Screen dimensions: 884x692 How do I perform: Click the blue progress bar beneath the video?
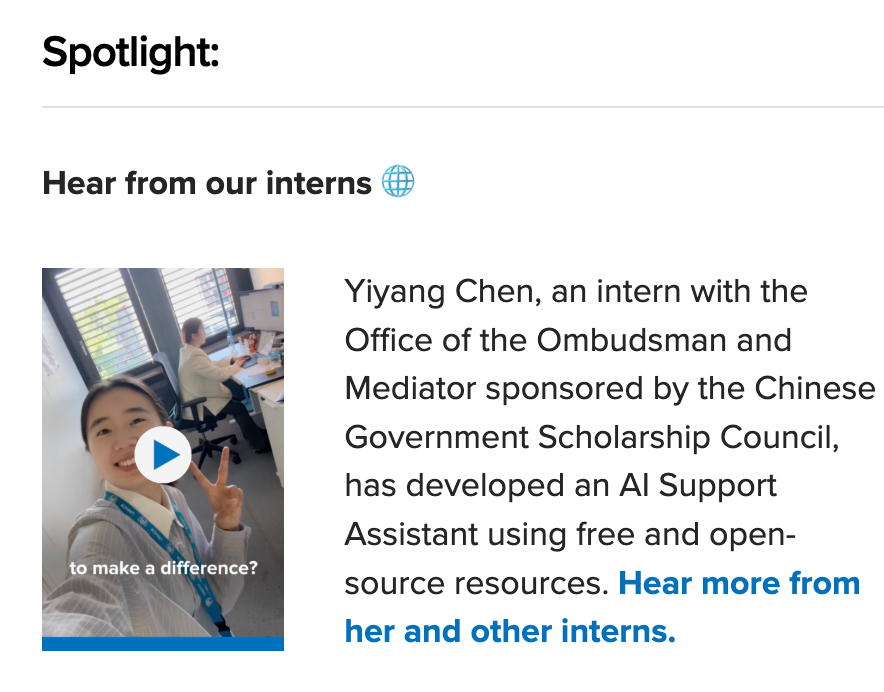click(163, 643)
